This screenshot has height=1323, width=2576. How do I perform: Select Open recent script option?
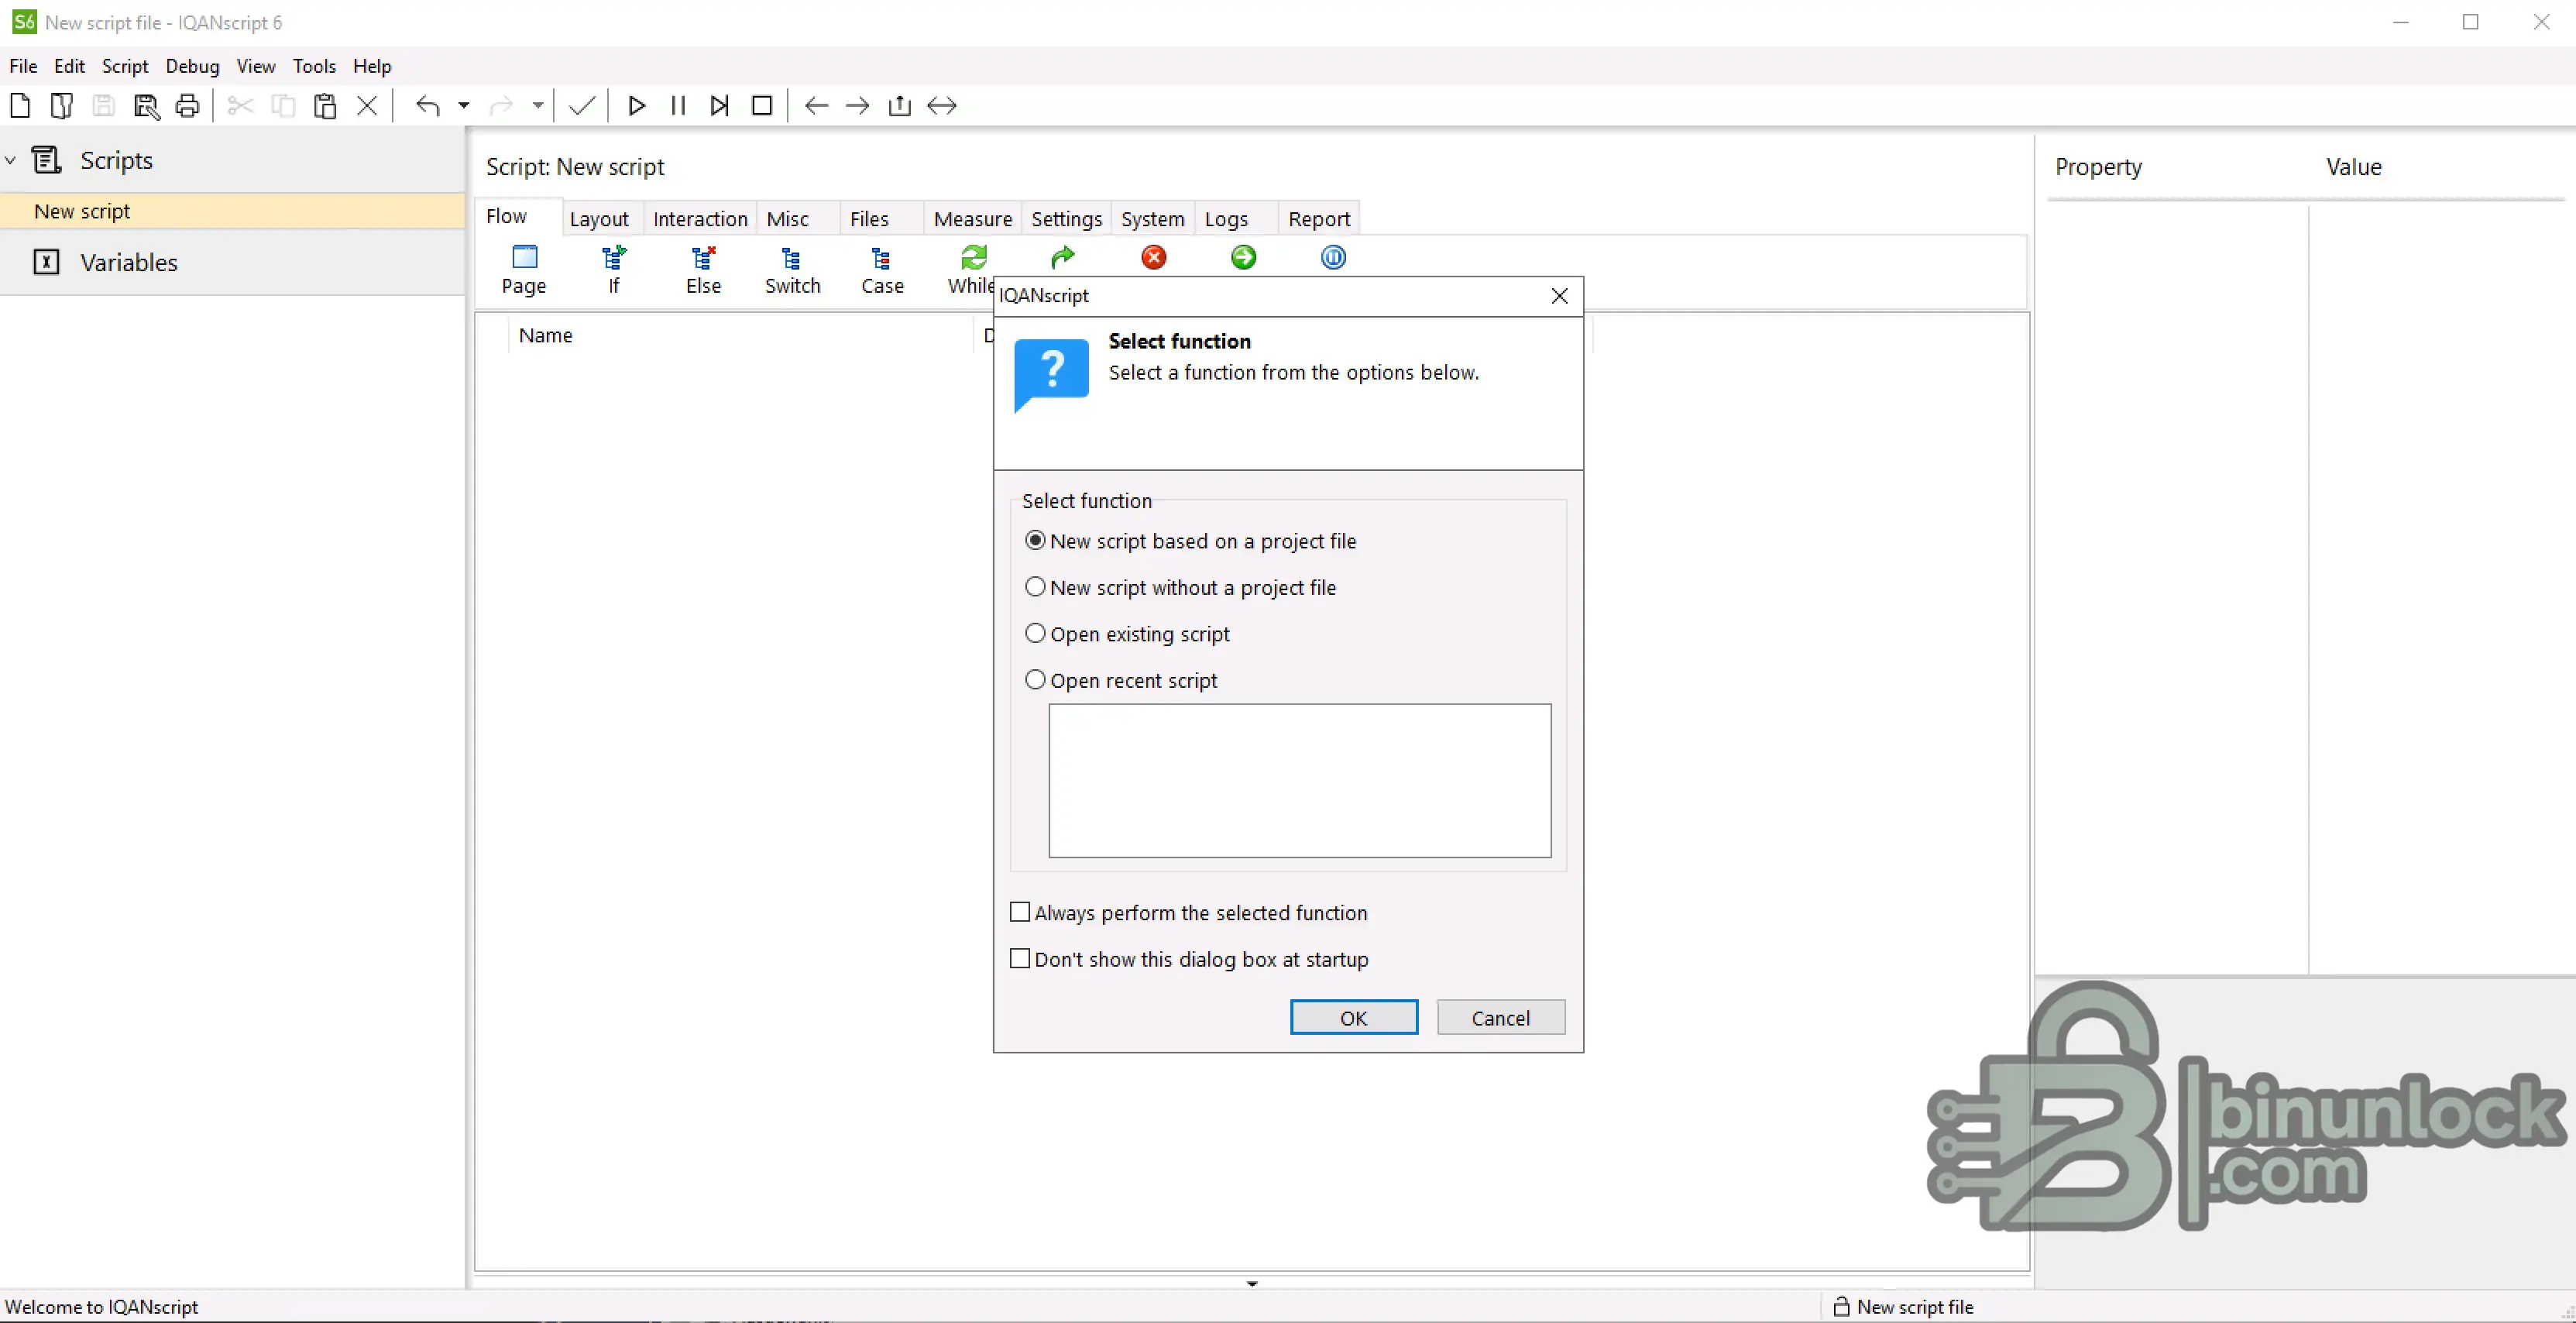(1121, 680)
